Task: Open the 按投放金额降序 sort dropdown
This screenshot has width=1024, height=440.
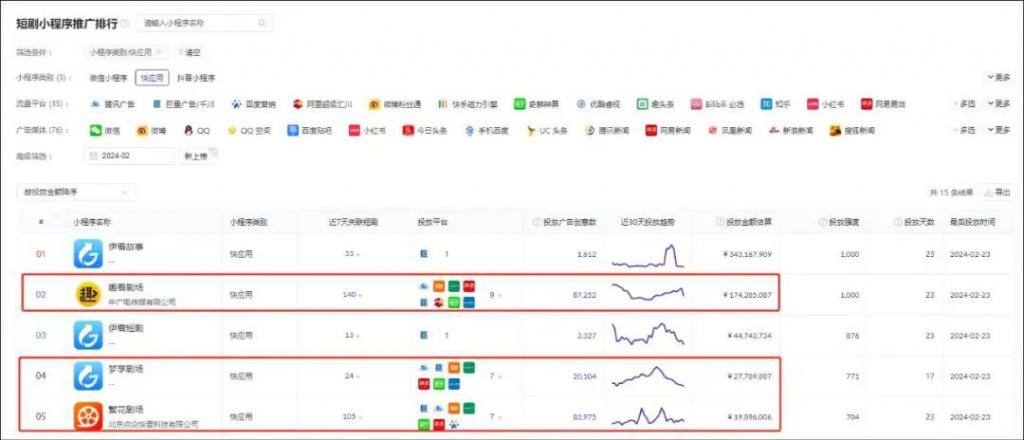Action: 76,193
